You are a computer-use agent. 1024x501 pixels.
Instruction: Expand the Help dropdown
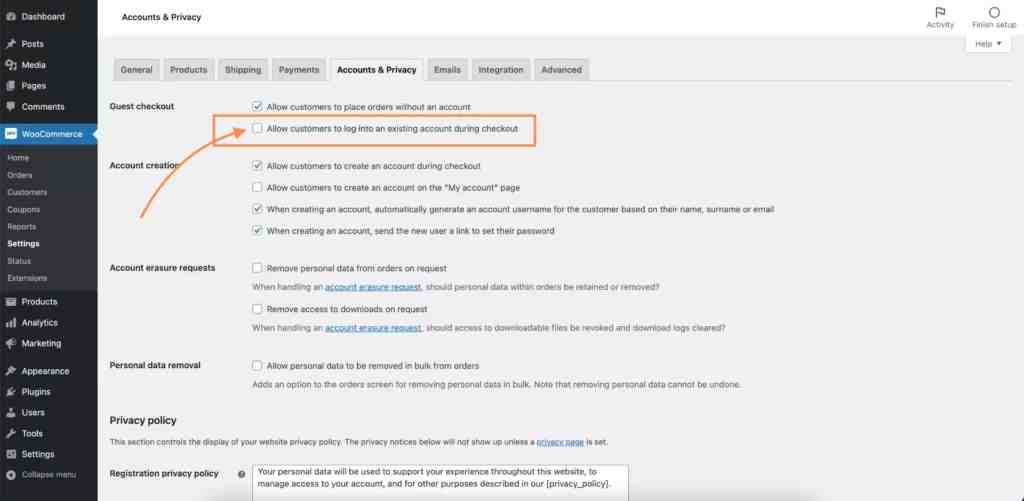pyautogui.click(x=988, y=44)
